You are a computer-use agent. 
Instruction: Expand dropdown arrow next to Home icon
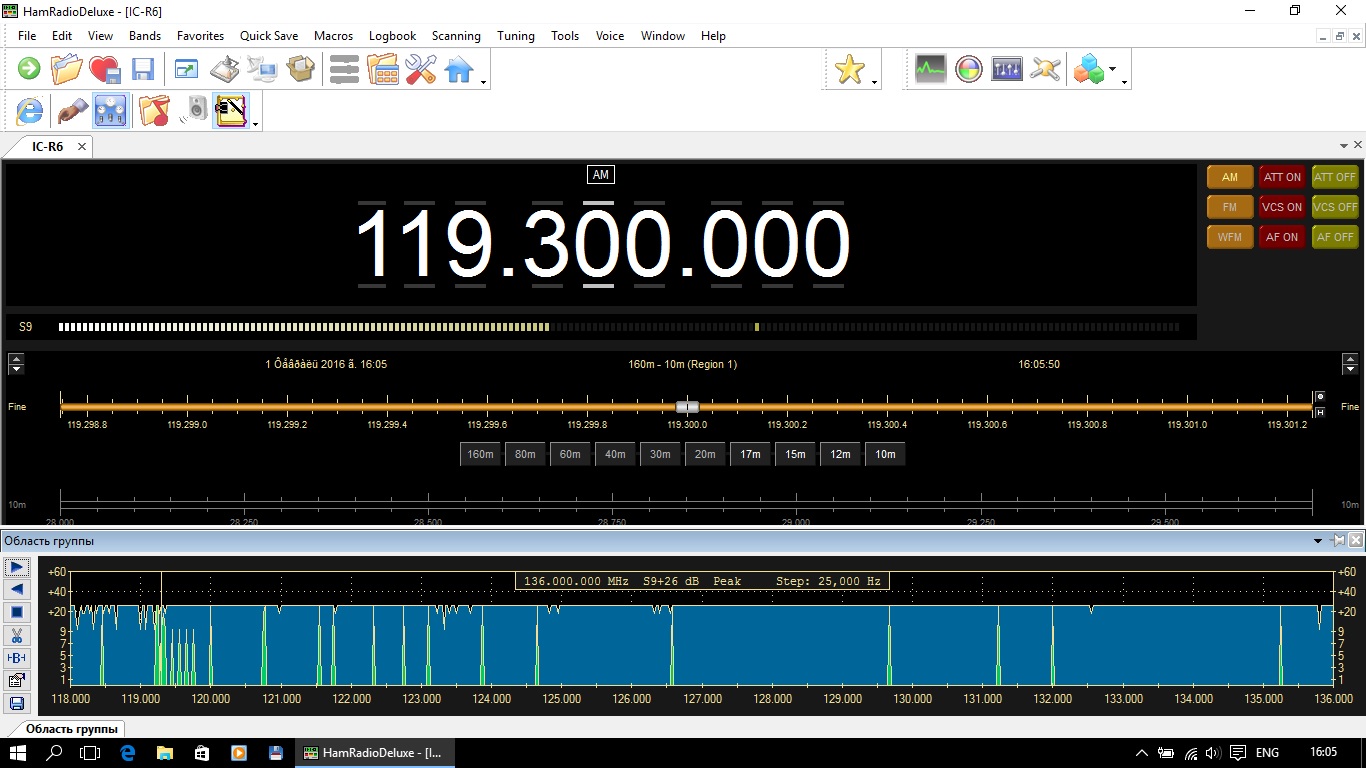coord(484,82)
